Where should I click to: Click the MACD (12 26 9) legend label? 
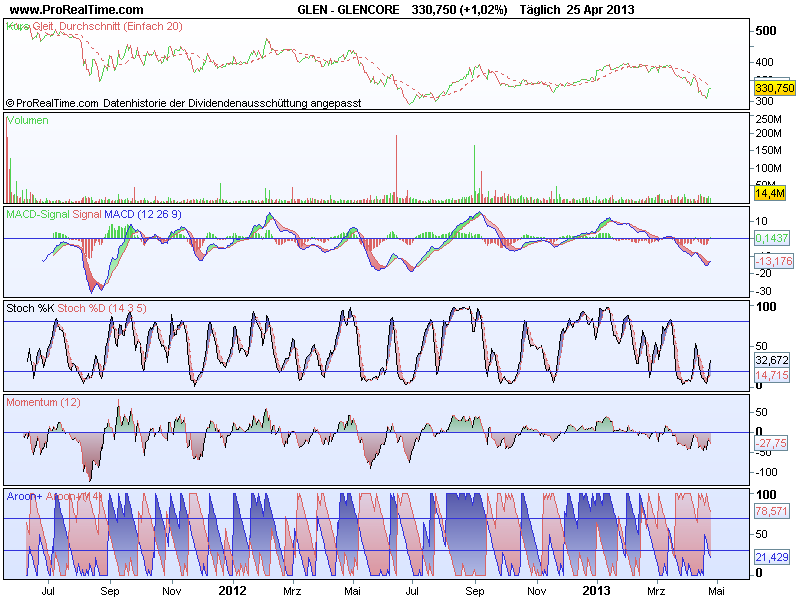click(x=143, y=214)
